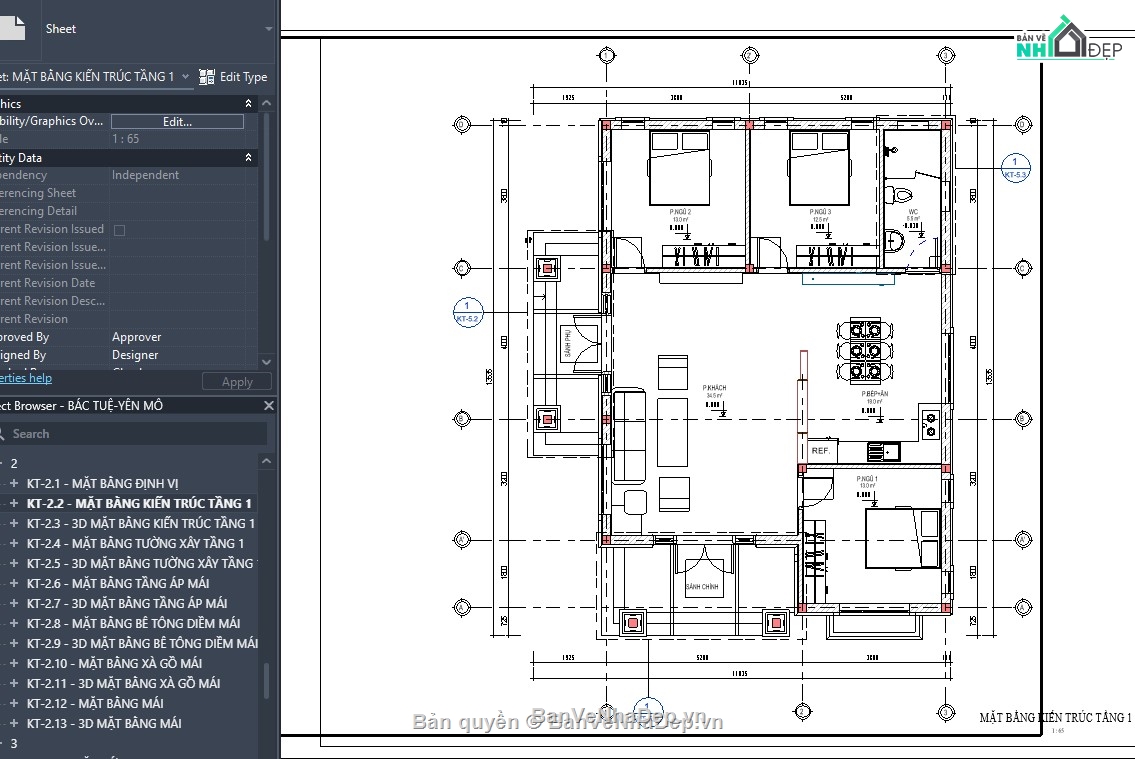Expand sheet KT-2.1 - MẶT BẰNG ĐỊNH VỊ
This screenshot has width=1135, height=759.
point(14,483)
